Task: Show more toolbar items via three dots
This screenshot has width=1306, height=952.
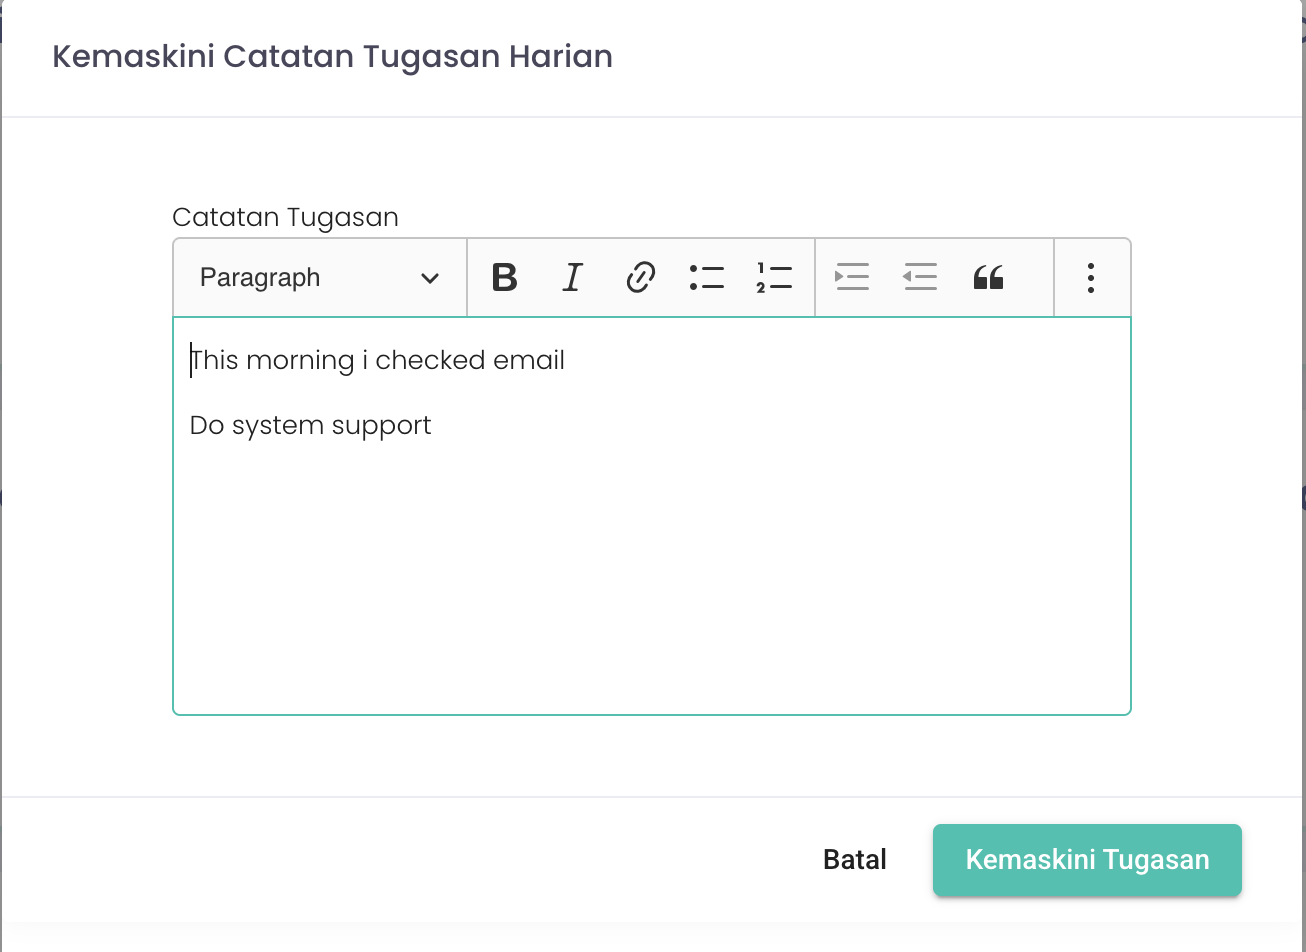Action: (1091, 277)
